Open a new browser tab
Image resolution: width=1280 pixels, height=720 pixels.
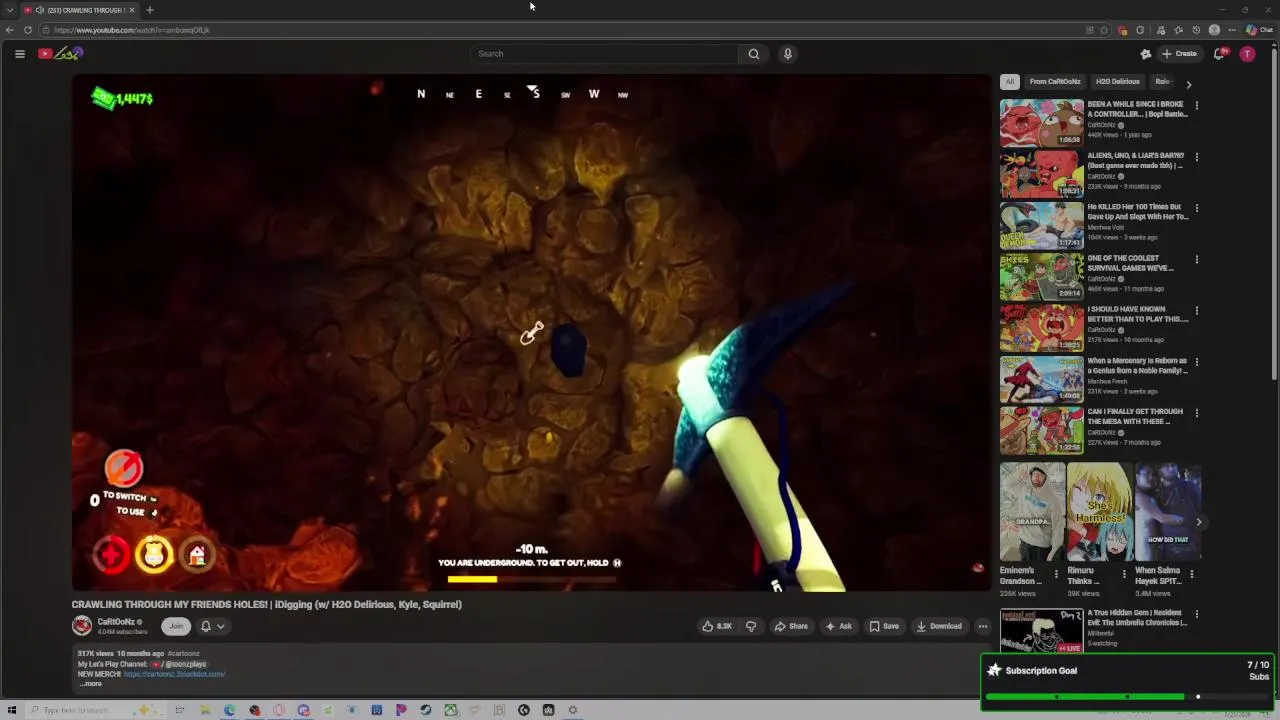pyautogui.click(x=149, y=10)
